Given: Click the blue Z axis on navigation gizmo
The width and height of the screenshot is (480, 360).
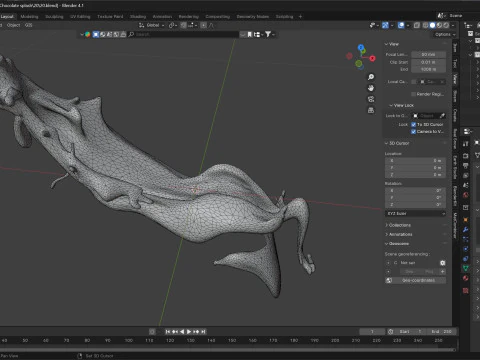Looking at the screenshot, I should click(361, 48).
